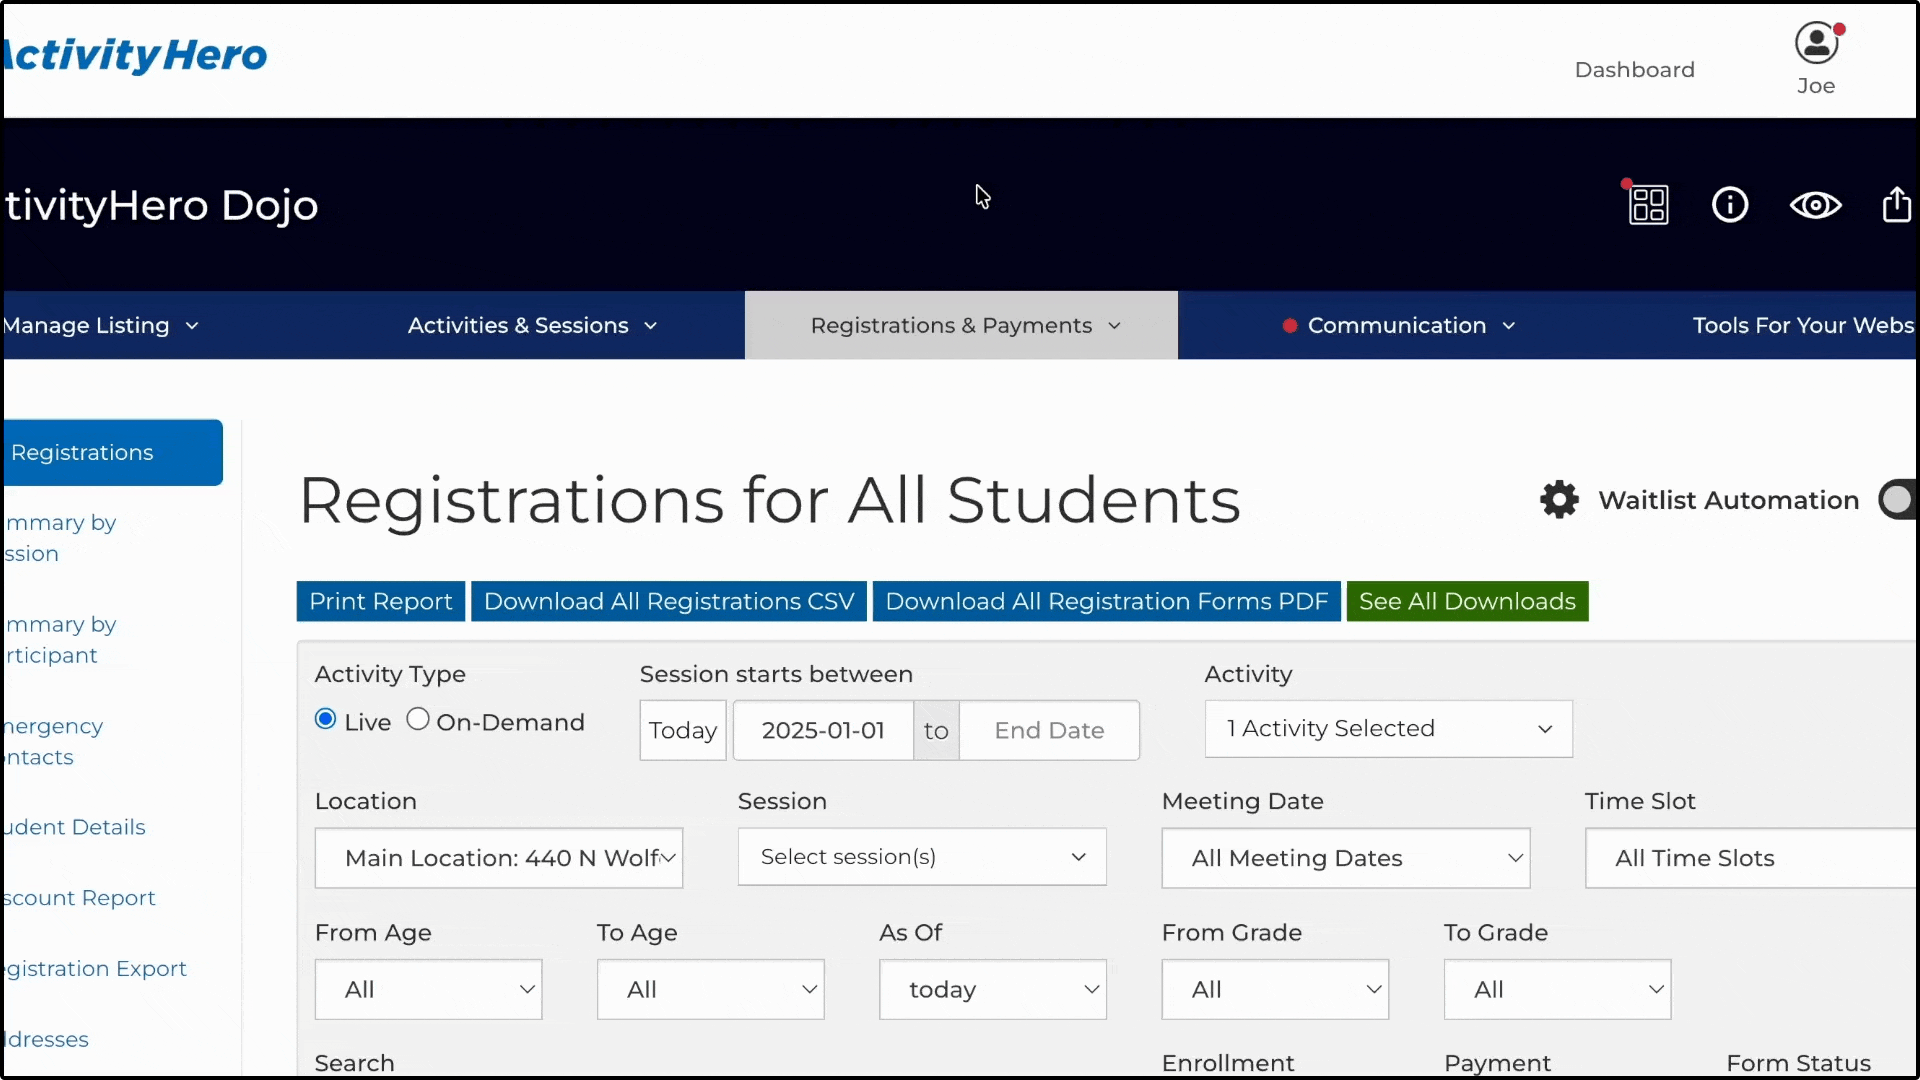This screenshot has width=1920, height=1080.
Task: Click See All Downloads button
Action: point(1467,602)
